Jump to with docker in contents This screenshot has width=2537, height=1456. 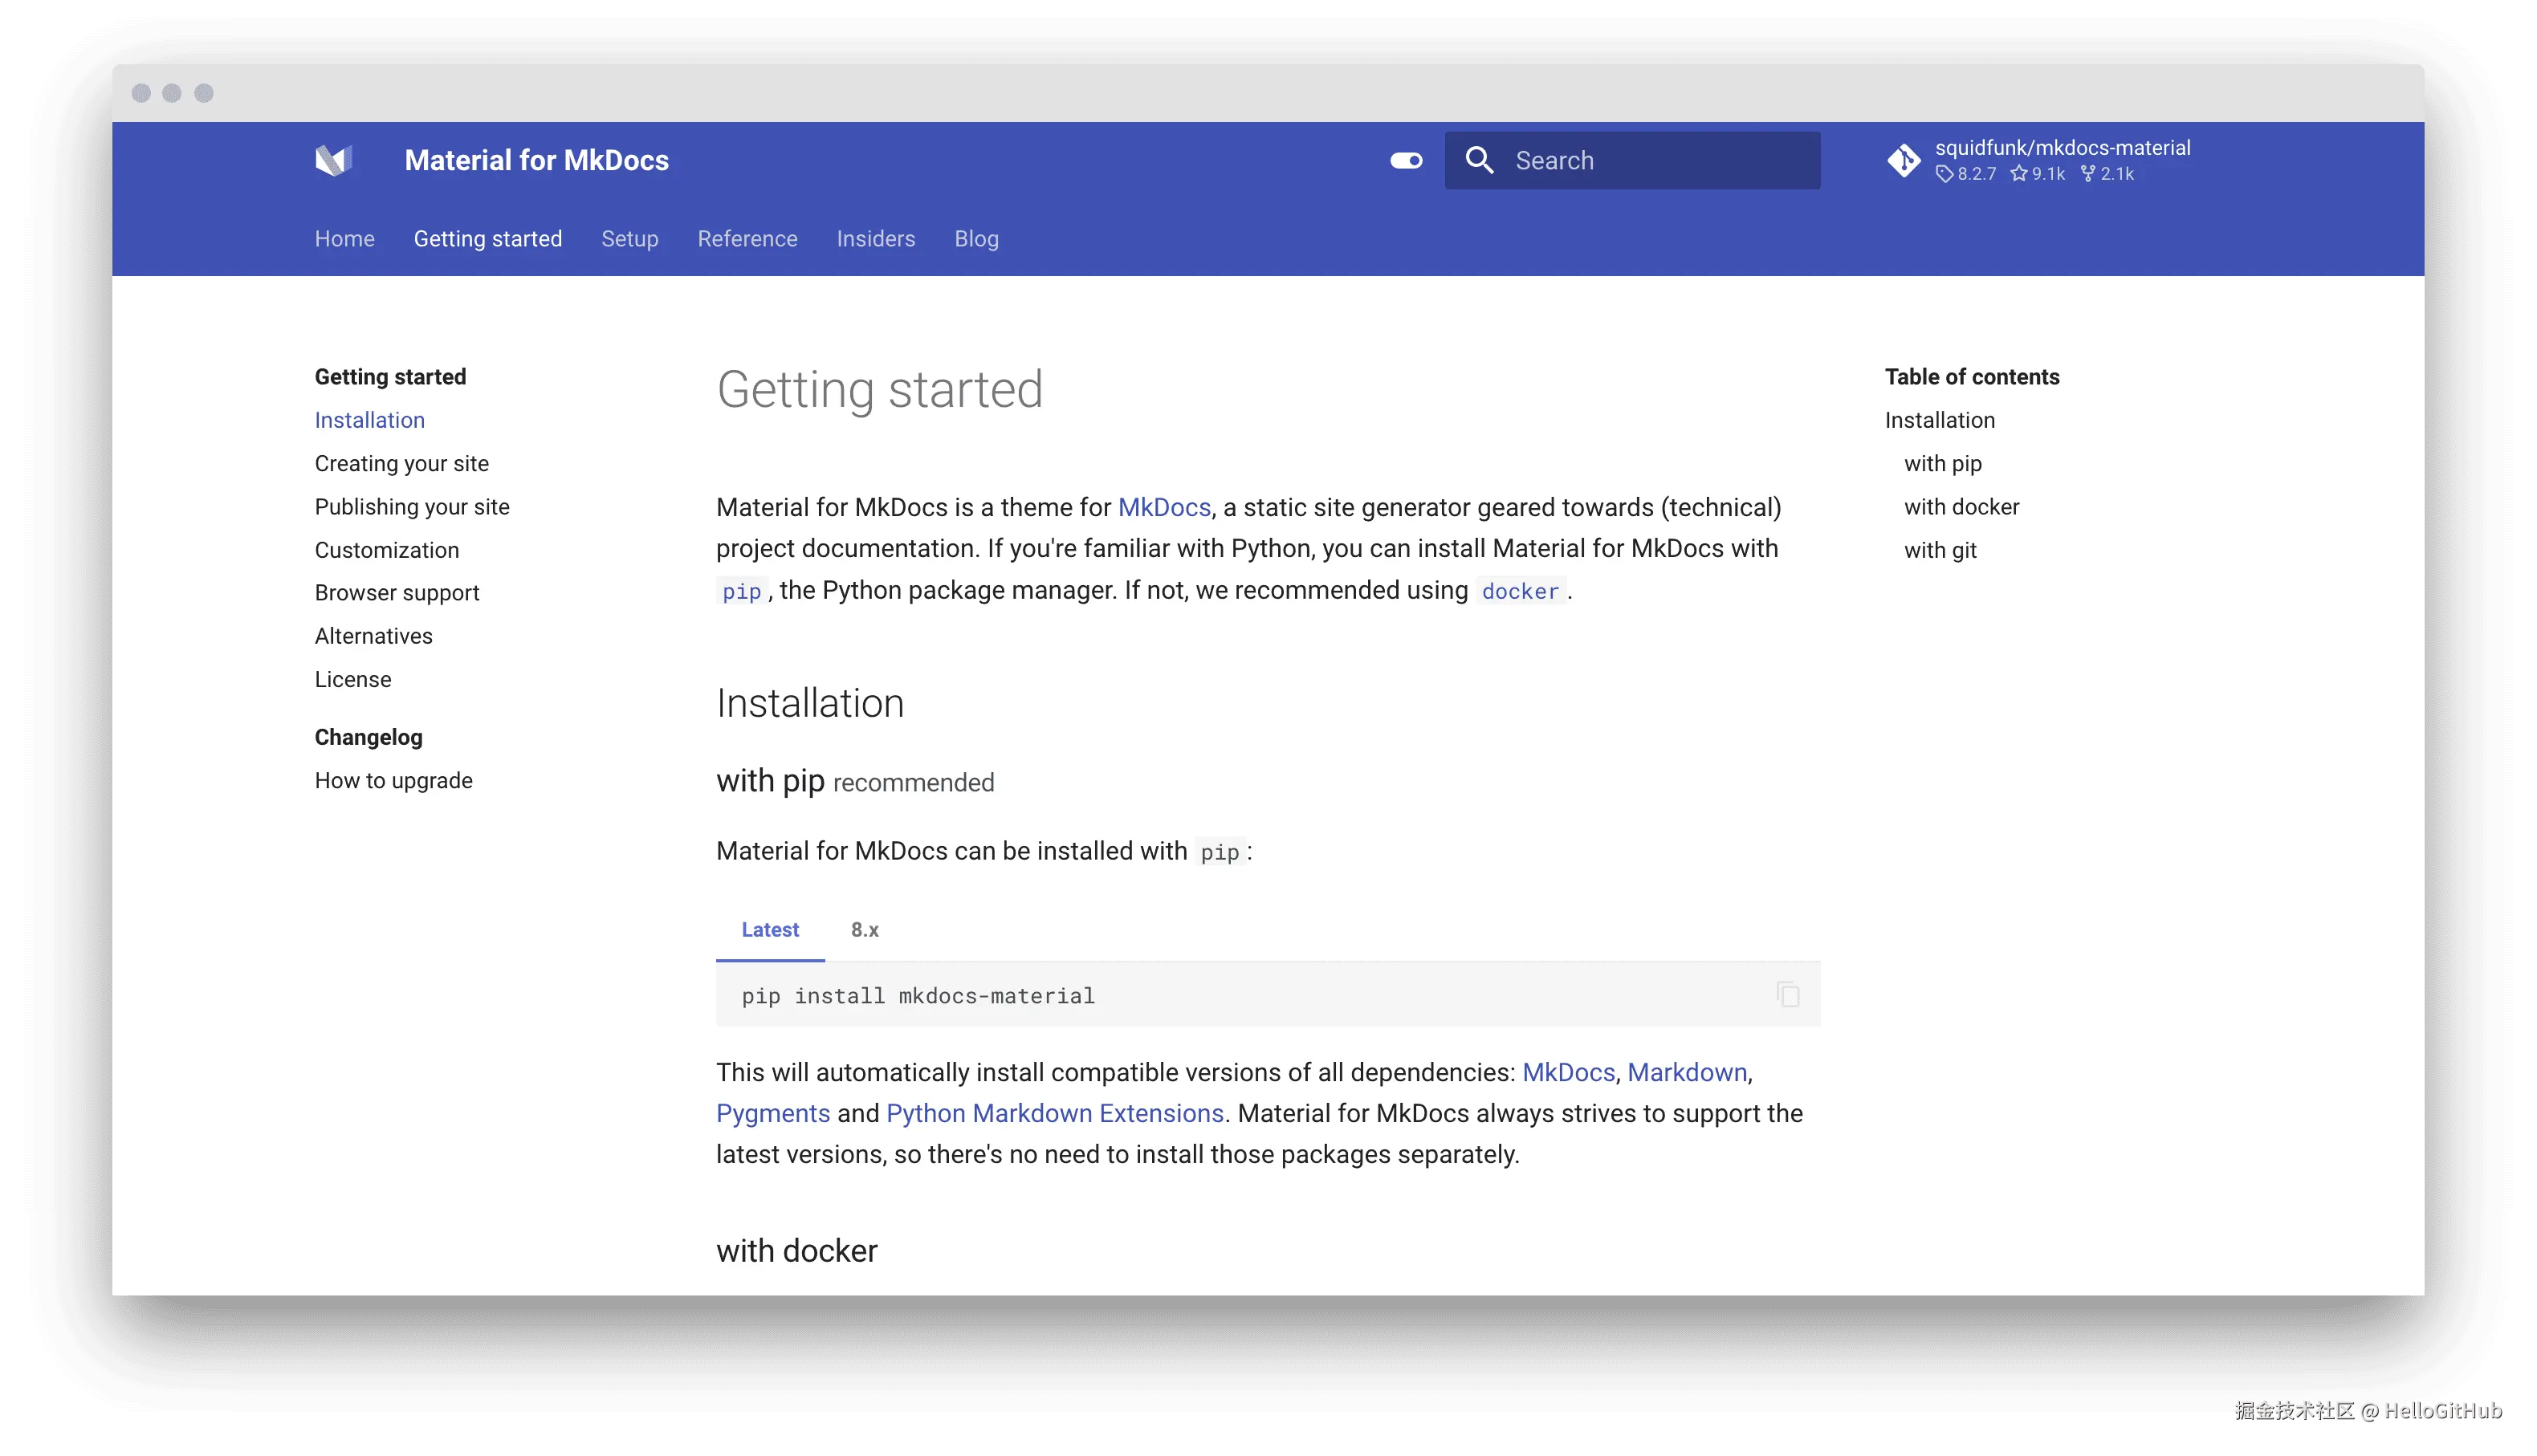1961,507
